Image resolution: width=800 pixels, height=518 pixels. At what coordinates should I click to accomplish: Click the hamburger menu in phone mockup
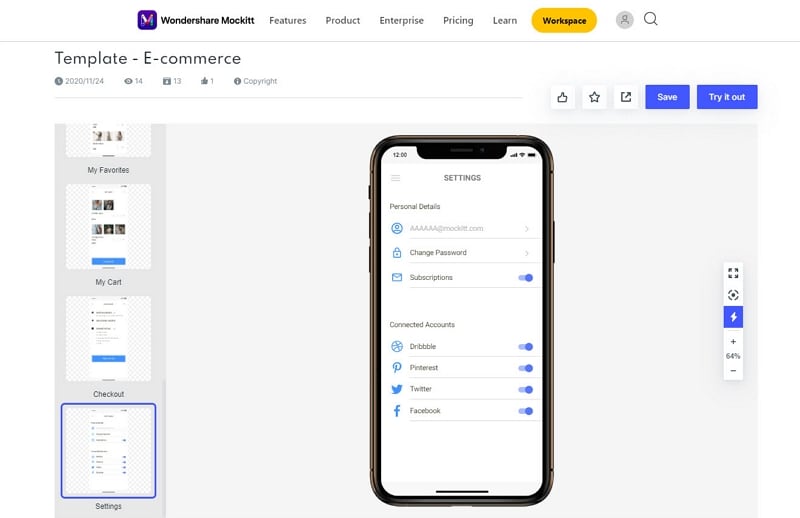395,178
